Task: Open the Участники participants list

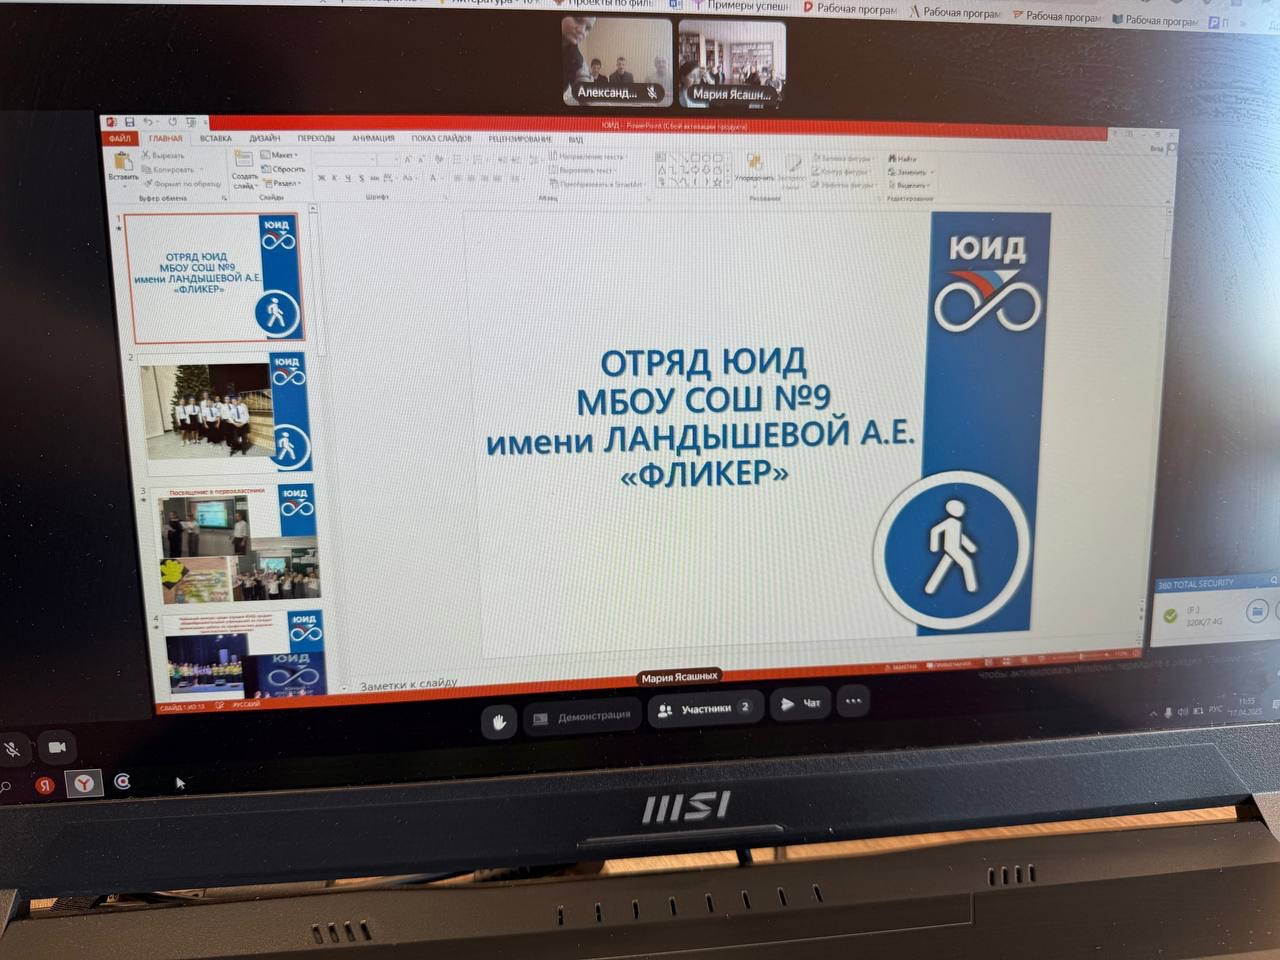Action: (x=706, y=709)
